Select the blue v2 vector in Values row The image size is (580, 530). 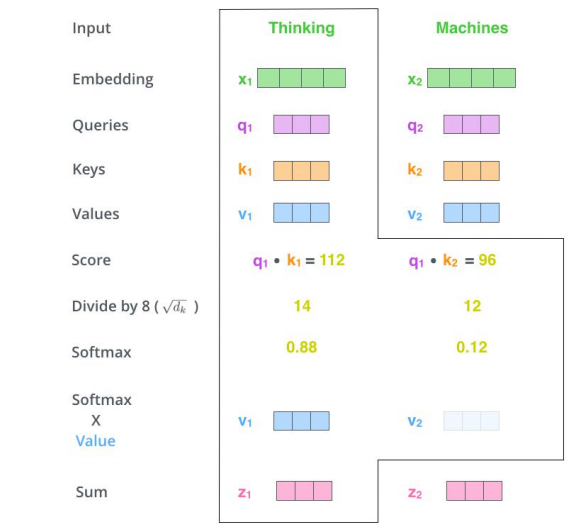(x=471, y=213)
